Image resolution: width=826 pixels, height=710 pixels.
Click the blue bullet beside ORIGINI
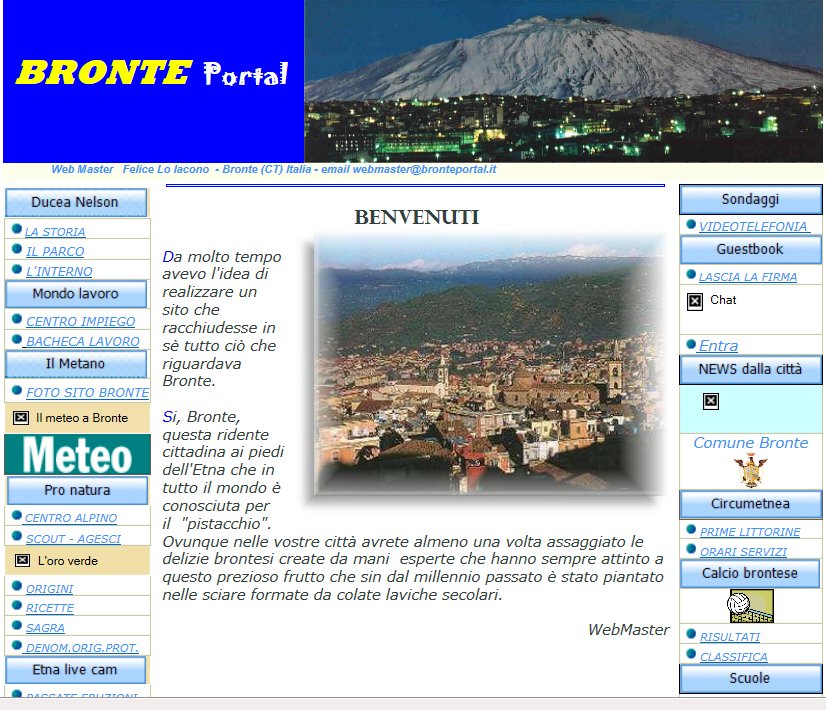click(17, 585)
